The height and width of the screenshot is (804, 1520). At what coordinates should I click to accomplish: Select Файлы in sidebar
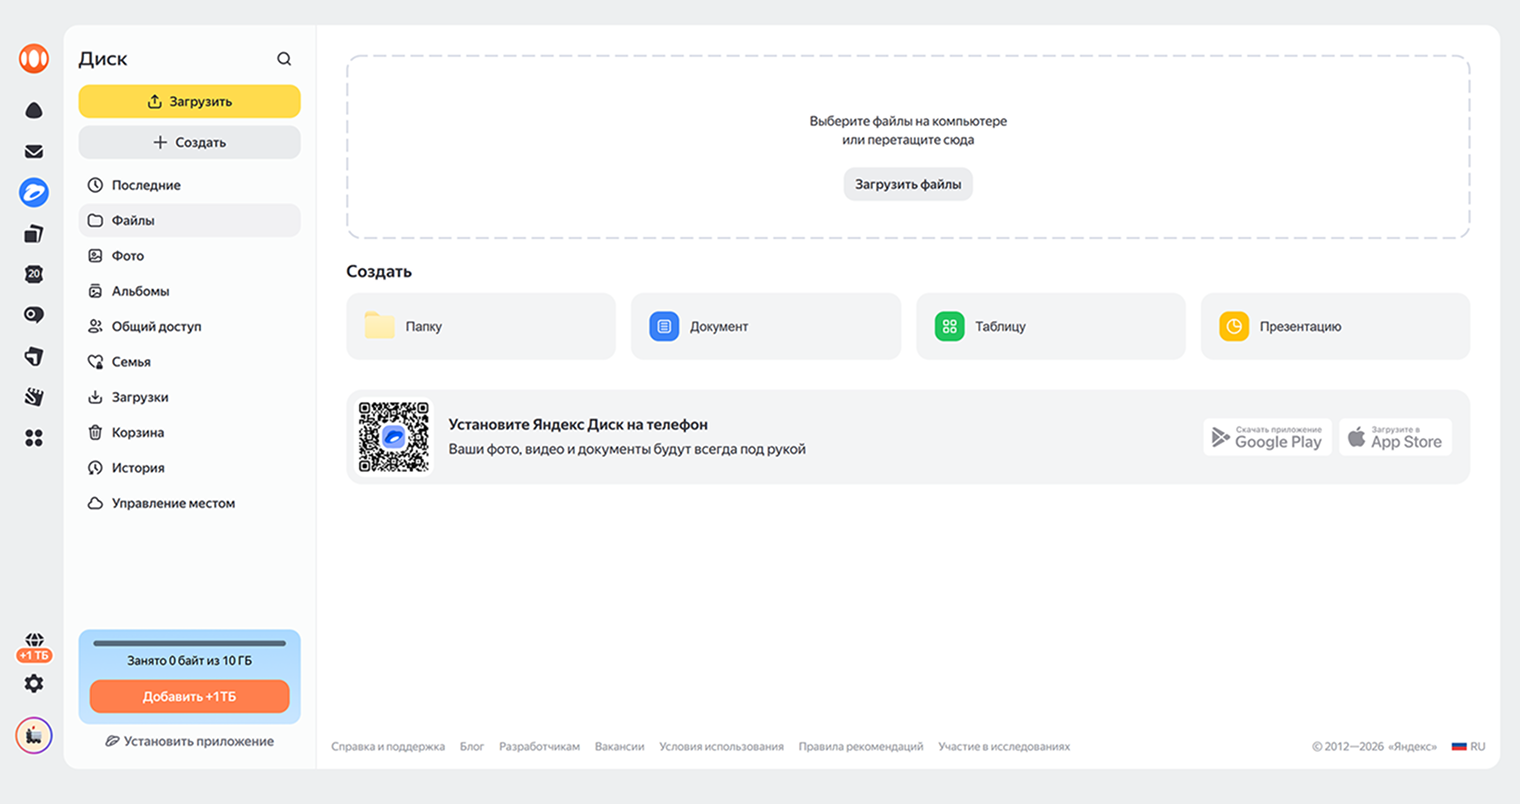(189, 220)
